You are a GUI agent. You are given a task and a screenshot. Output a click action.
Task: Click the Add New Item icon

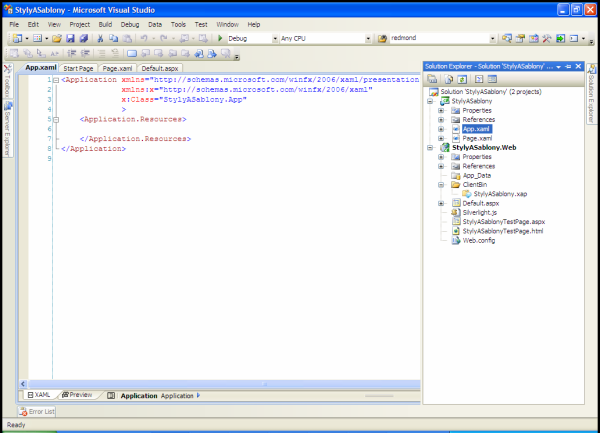click(x=38, y=38)
